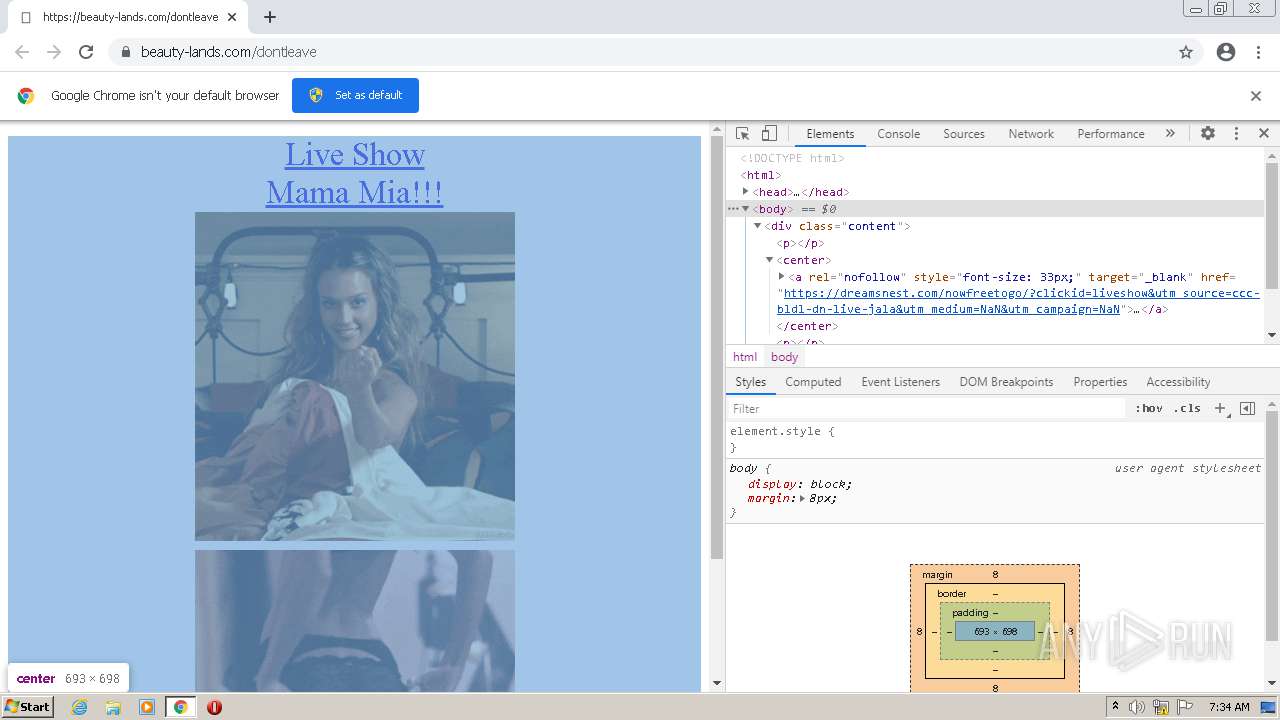Add a new style rule
The width and height of the screenshot is (1280, 720).
click(1220, 408)
